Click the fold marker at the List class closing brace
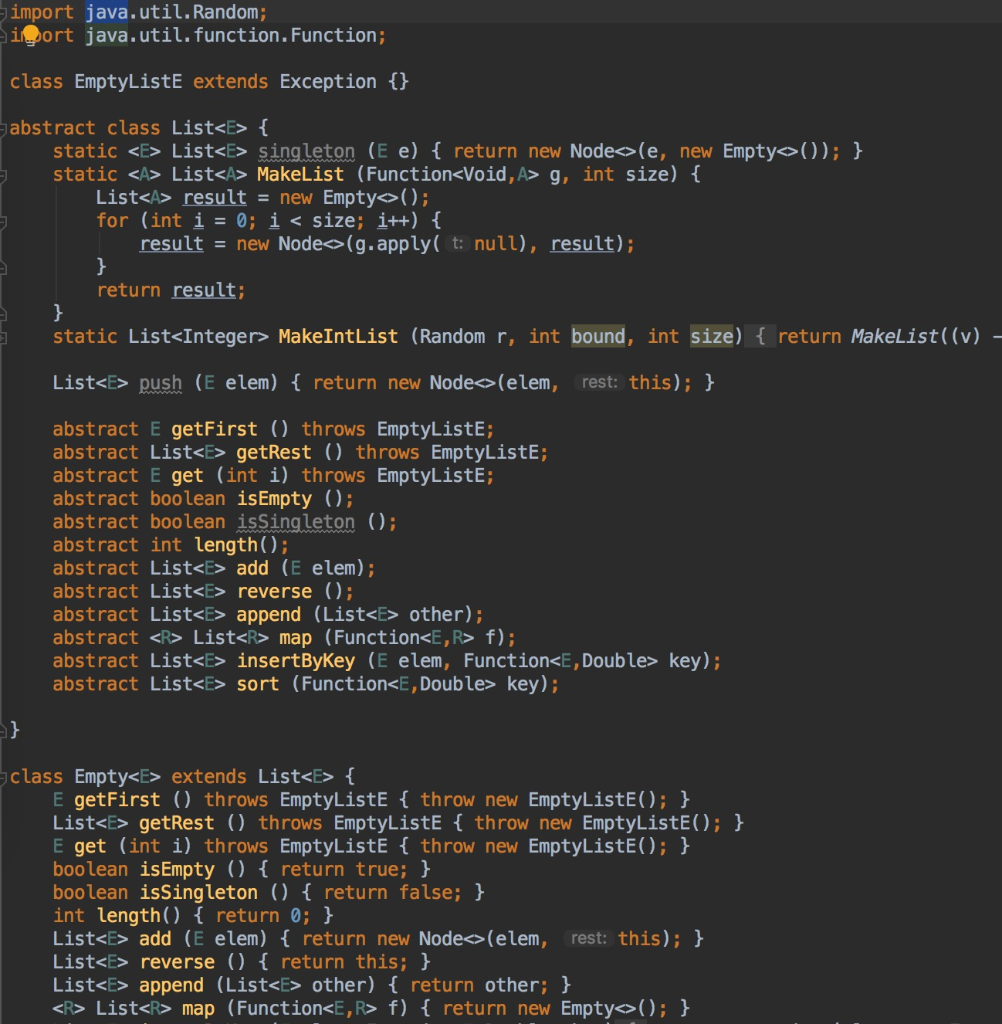1002x1024 pixels. [x=4, y=730]
